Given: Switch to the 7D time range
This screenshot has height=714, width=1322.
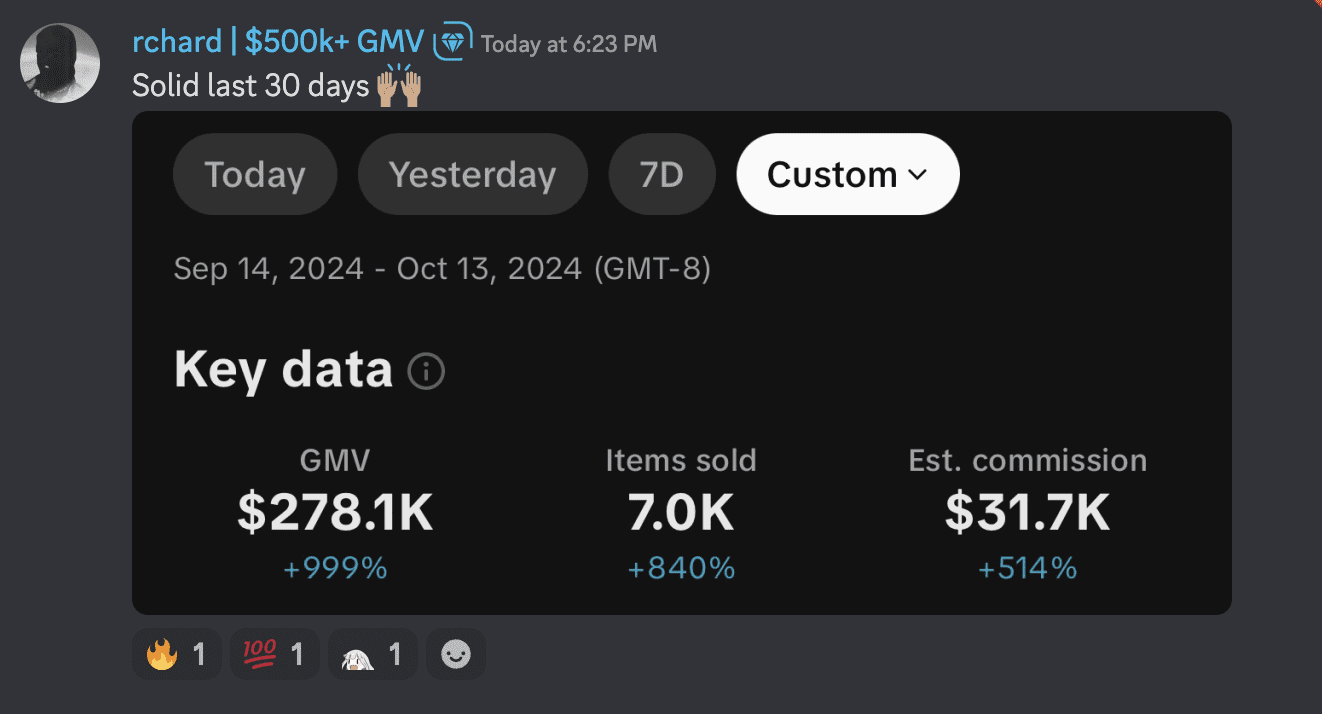Looking at the screenshot, I should 661,174.
